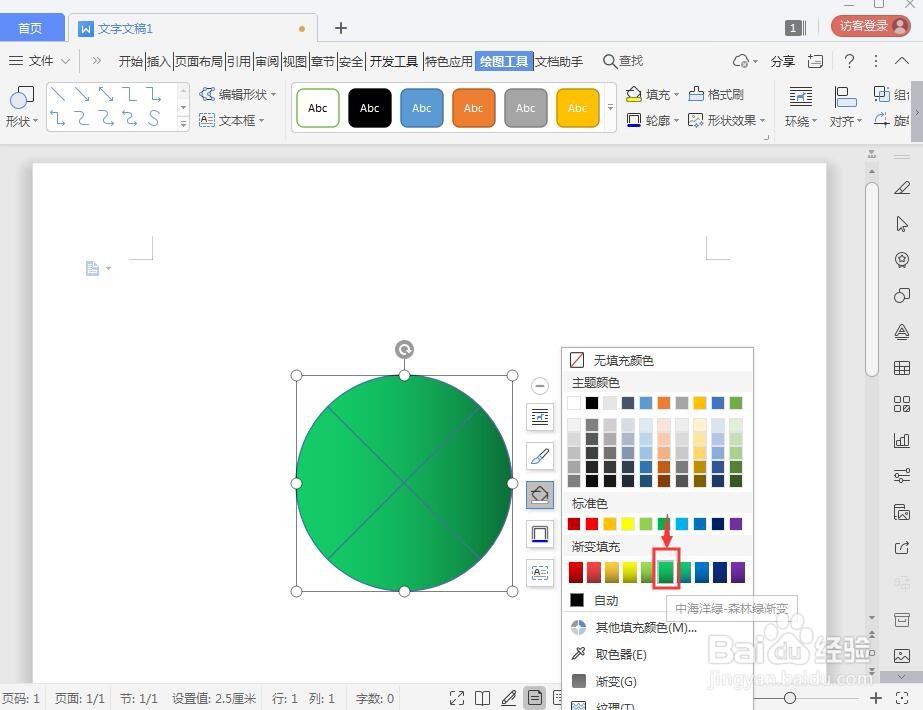Viewport: 923px width, 710px height.
Task: Open the table icon in right sidebar
Action: point(901,368)
